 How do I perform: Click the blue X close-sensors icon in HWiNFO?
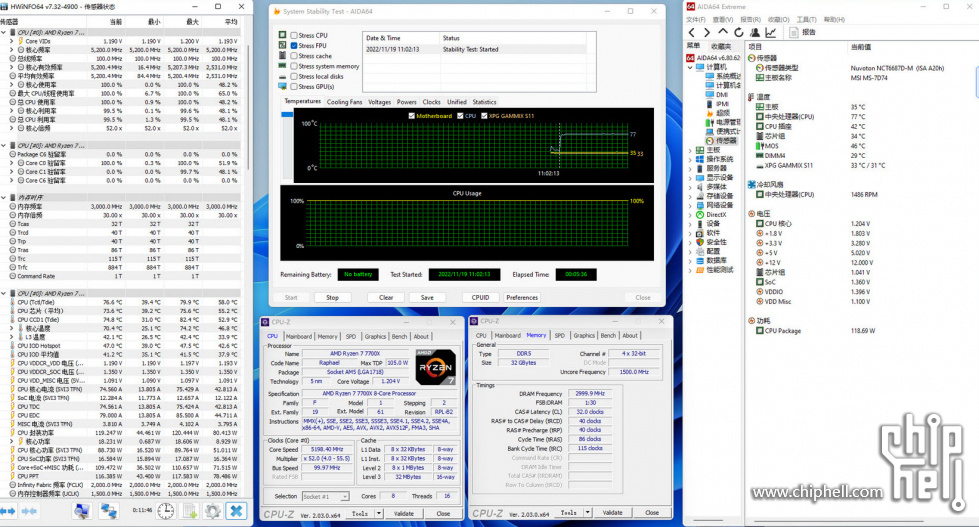pyautogui.click(x=236, y=511)
